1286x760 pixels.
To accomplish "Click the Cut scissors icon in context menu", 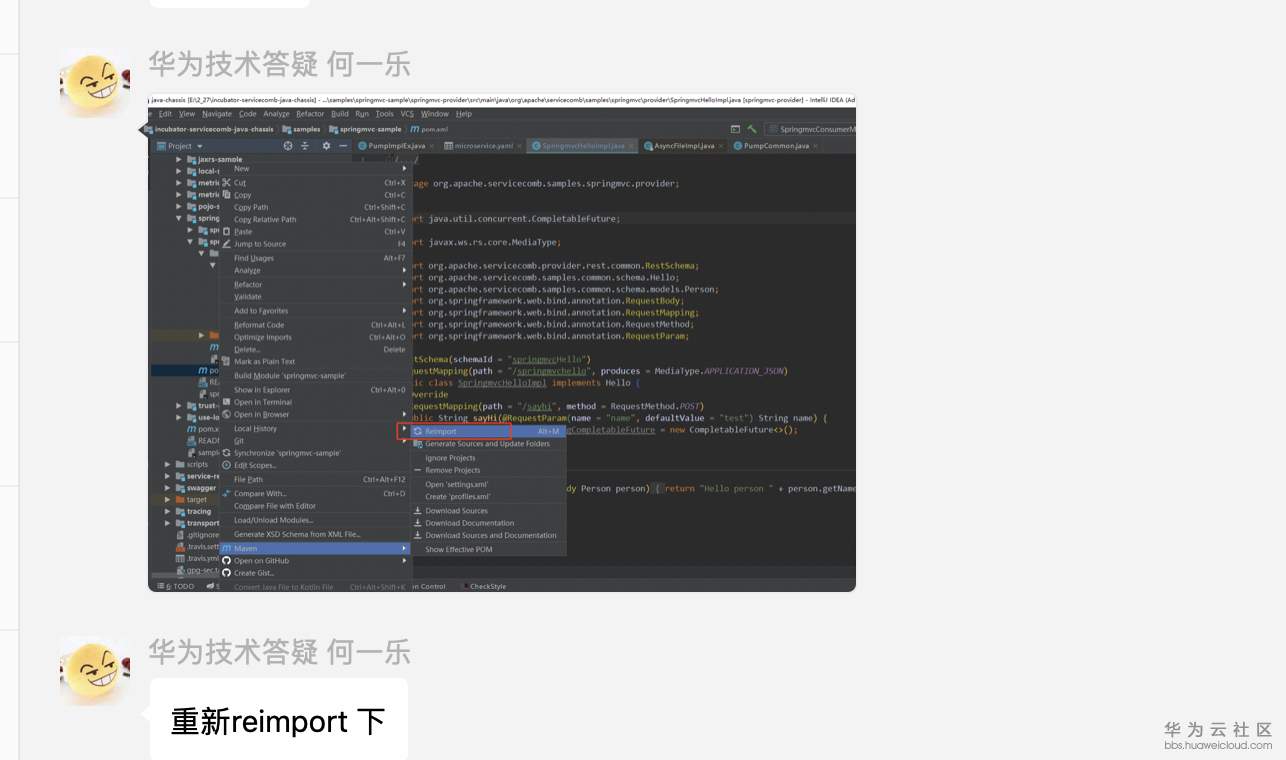I will tap(226, 183).
